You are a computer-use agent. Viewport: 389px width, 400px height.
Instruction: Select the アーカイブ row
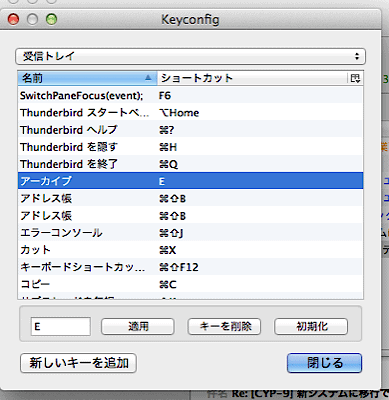tap(190, 181)
